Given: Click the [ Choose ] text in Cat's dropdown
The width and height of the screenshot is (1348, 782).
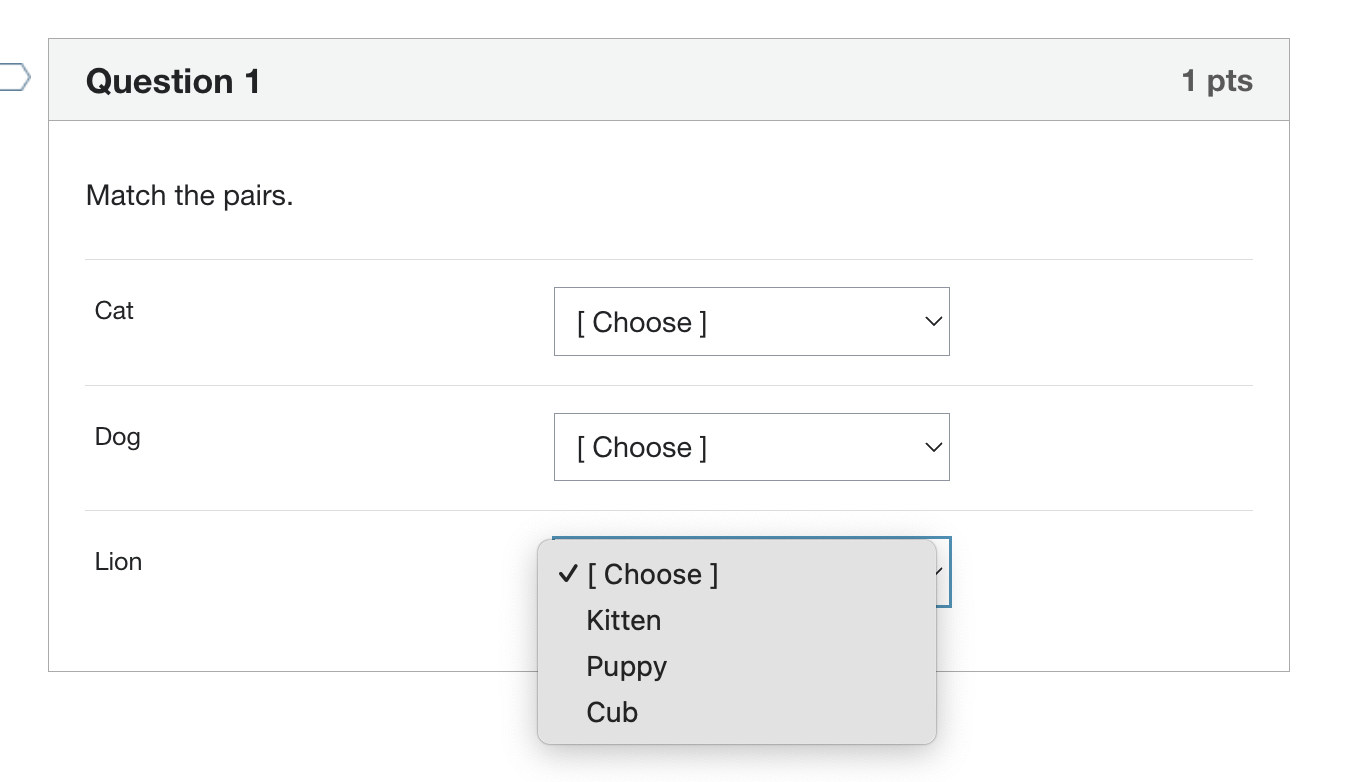Looking at the screenshot, I should (x=642, y=322).
